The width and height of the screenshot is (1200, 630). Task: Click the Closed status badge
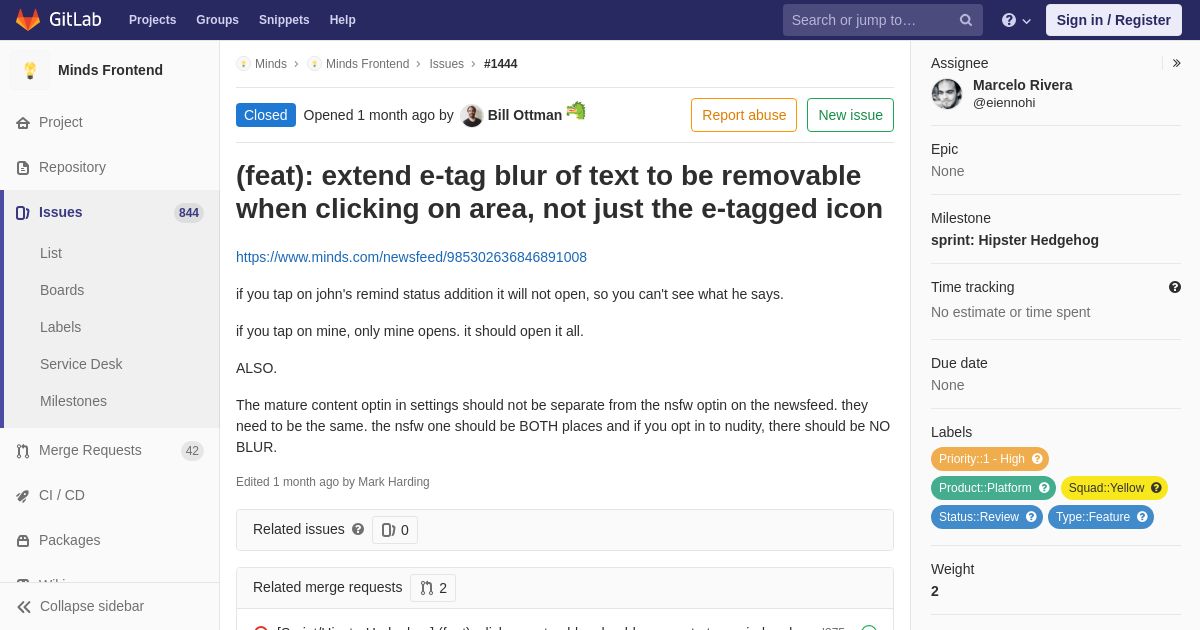point(266,115)
